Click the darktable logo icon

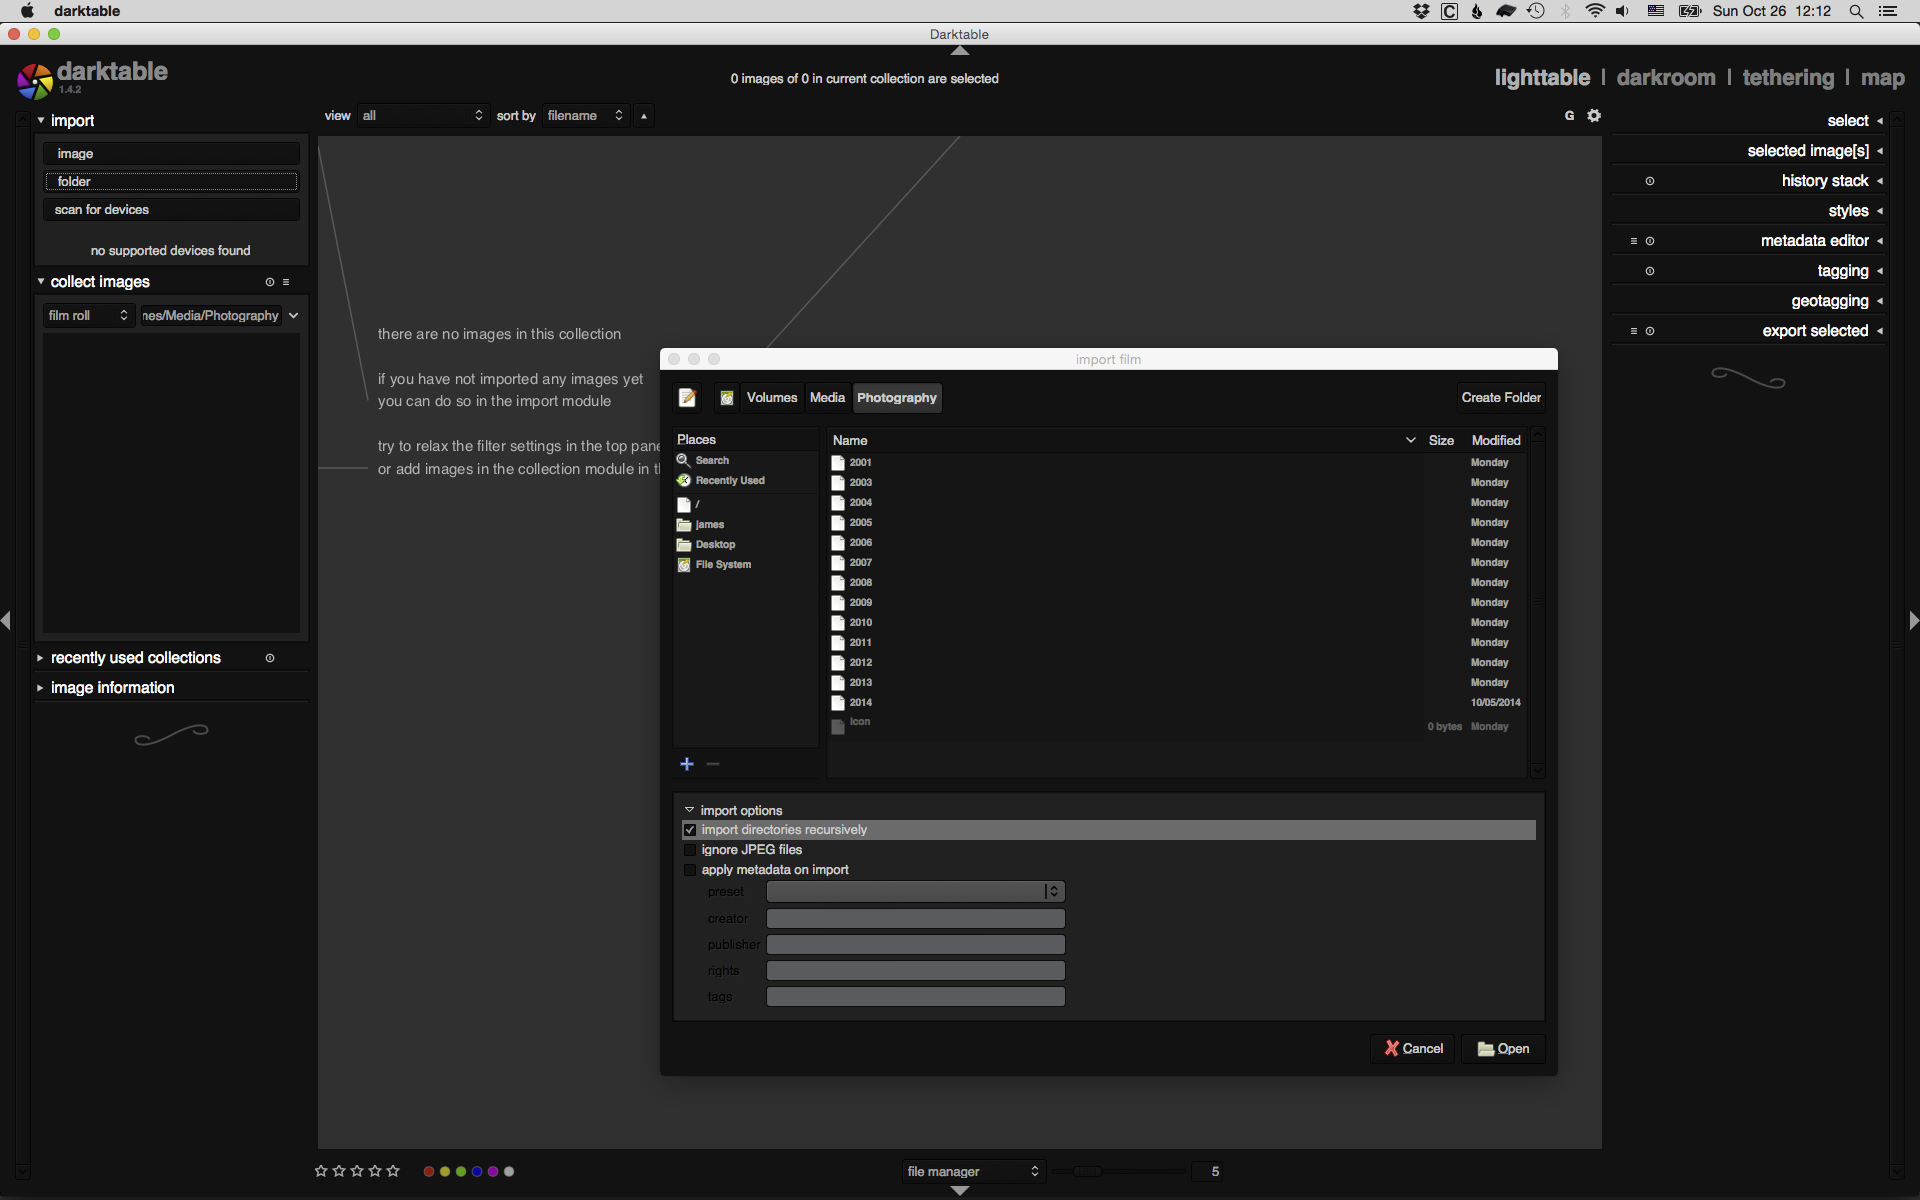point(34,81)
